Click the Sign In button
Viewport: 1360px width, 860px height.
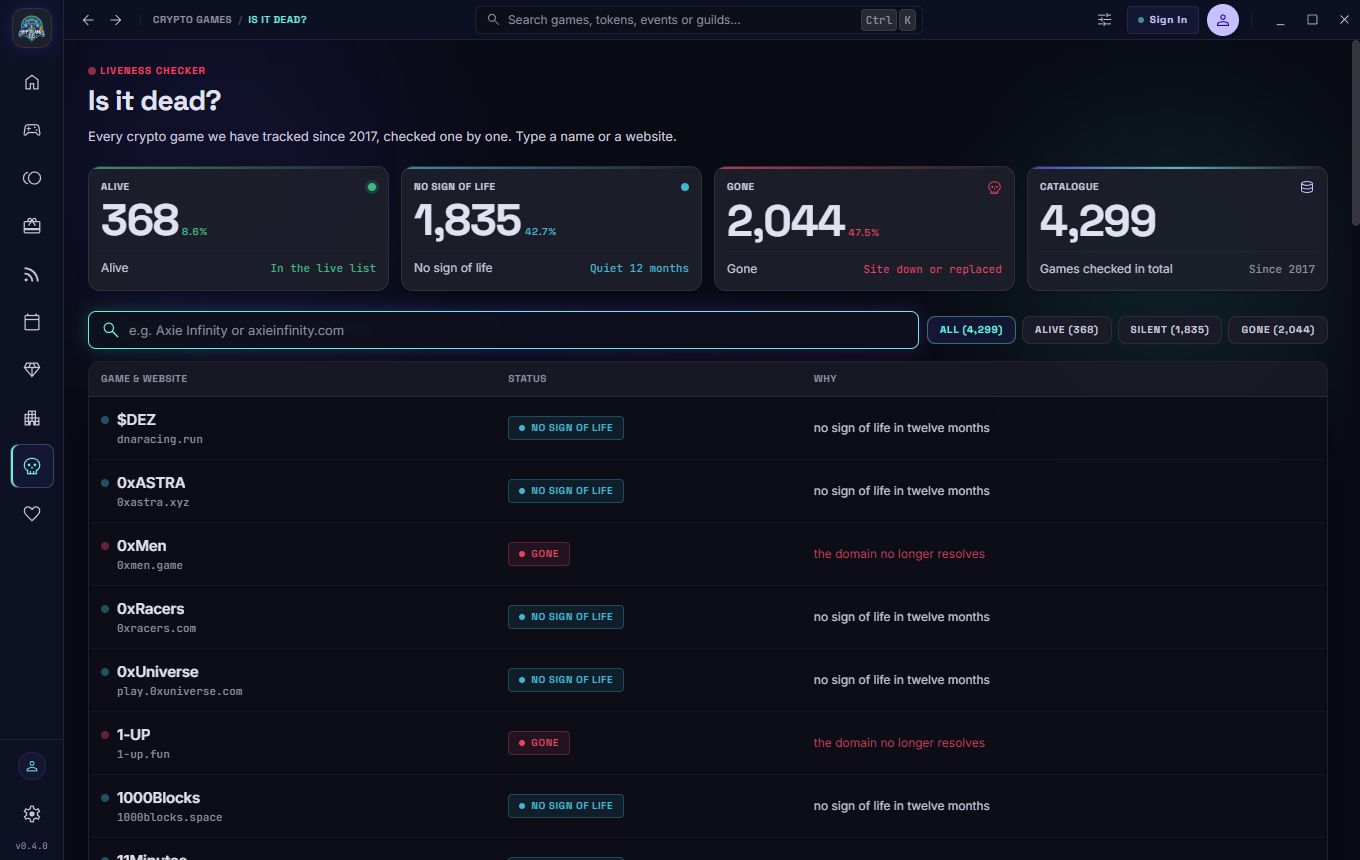1162,20
